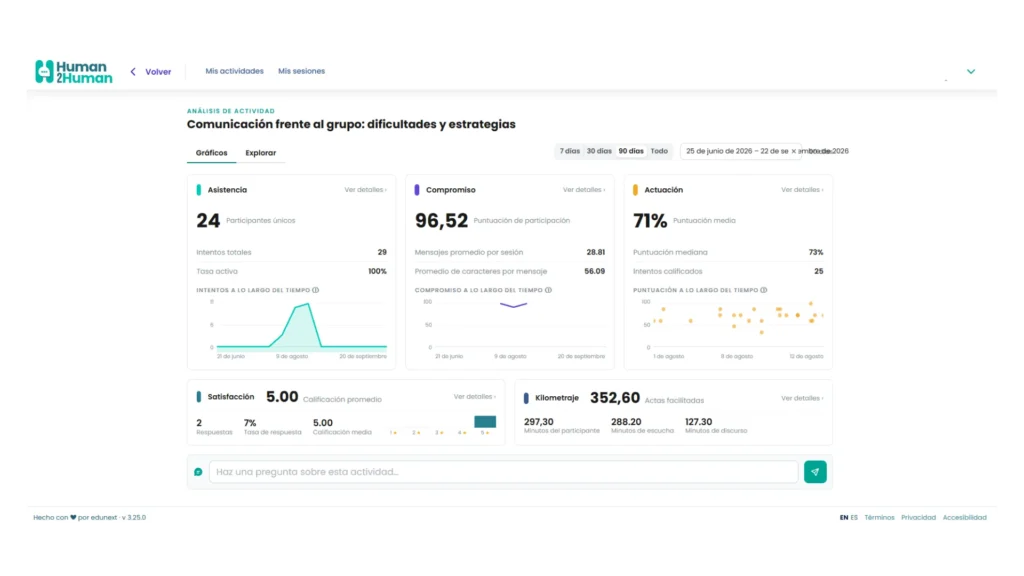Click the '297,30' Minutos del participante value
The height and width of the screenshot is (576, 1024).
[539, 423]
